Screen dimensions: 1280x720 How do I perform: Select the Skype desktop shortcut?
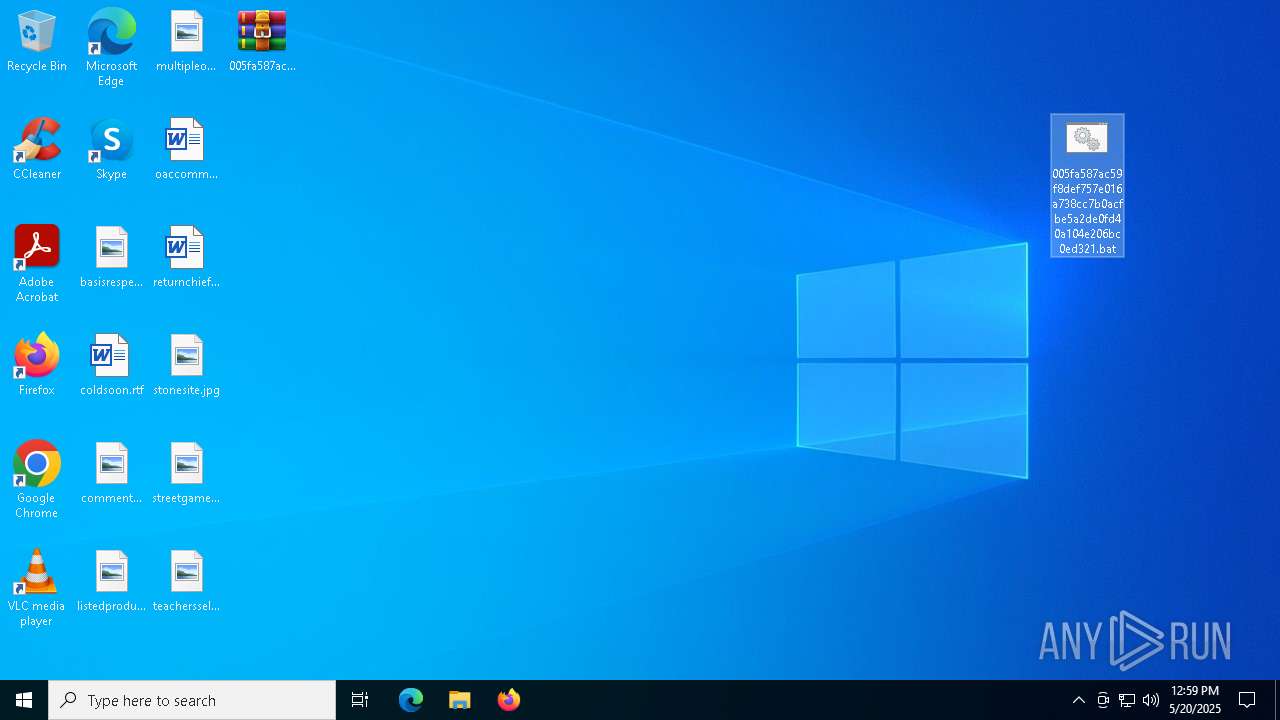coord(111,149)
